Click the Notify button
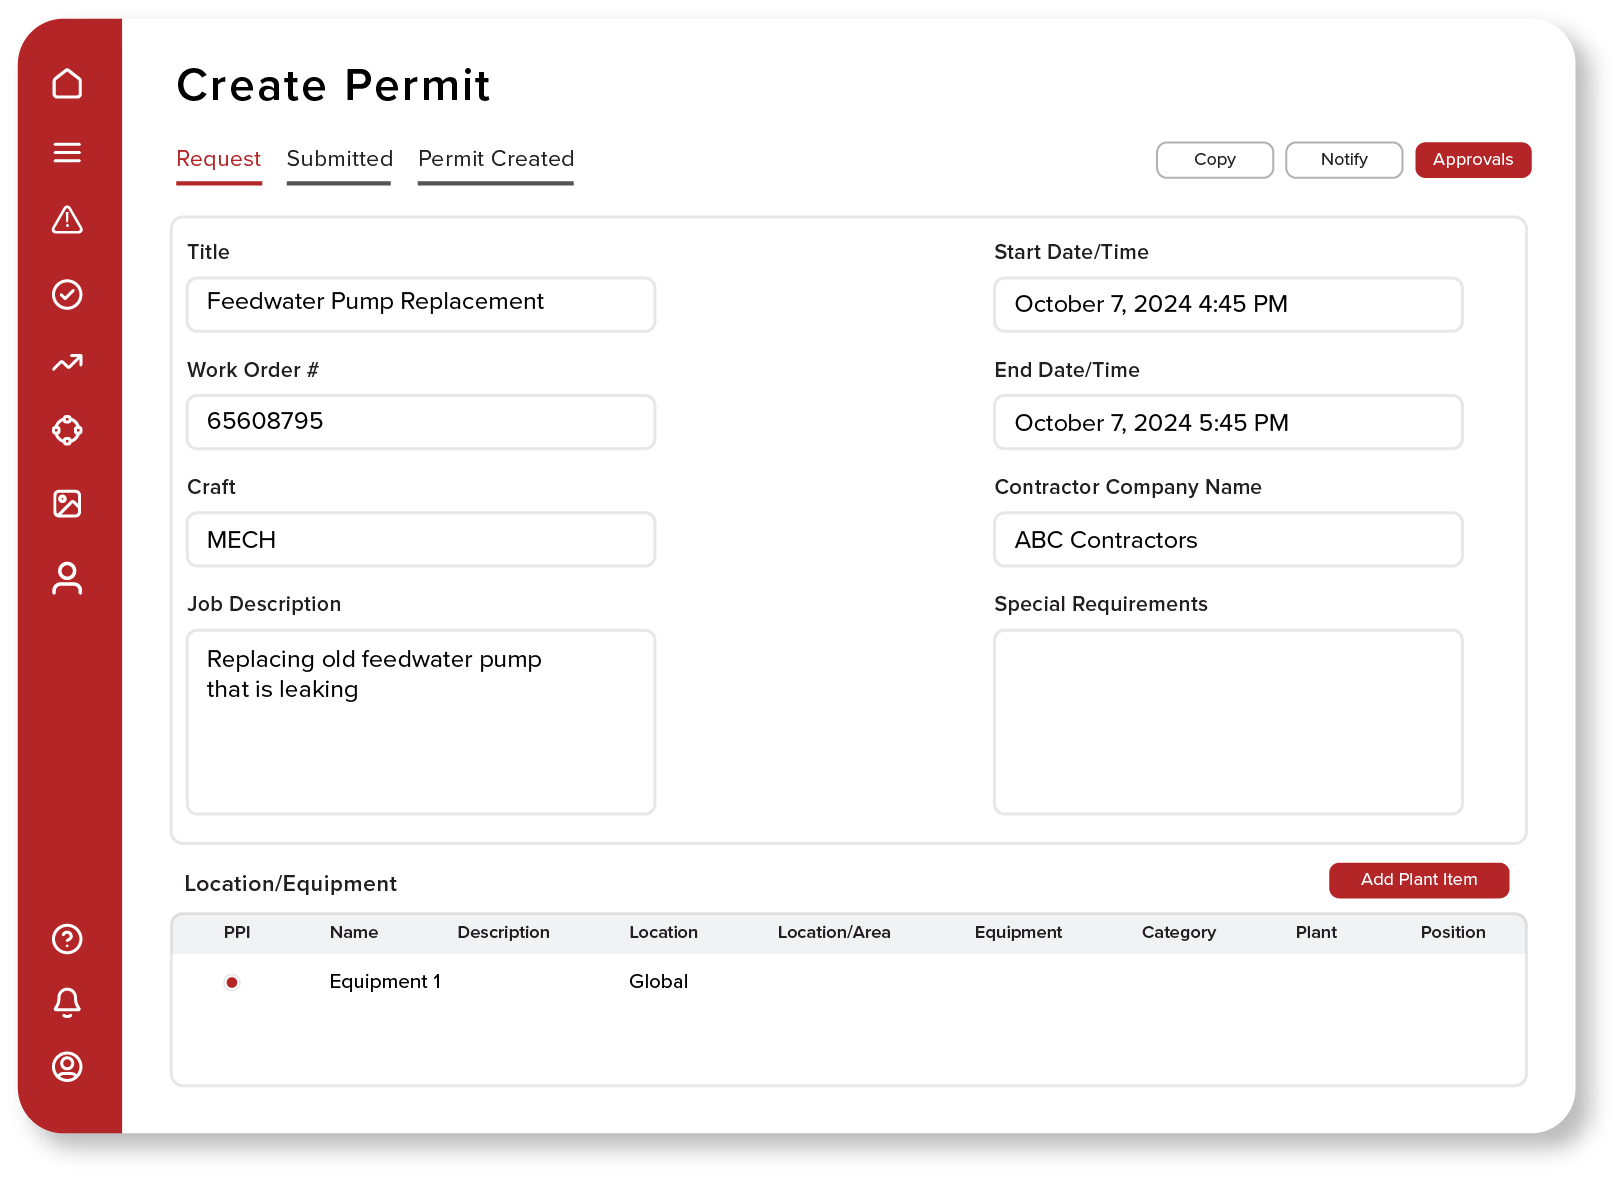This screenshot has height=1180, width=1622. click(1343, 160)
